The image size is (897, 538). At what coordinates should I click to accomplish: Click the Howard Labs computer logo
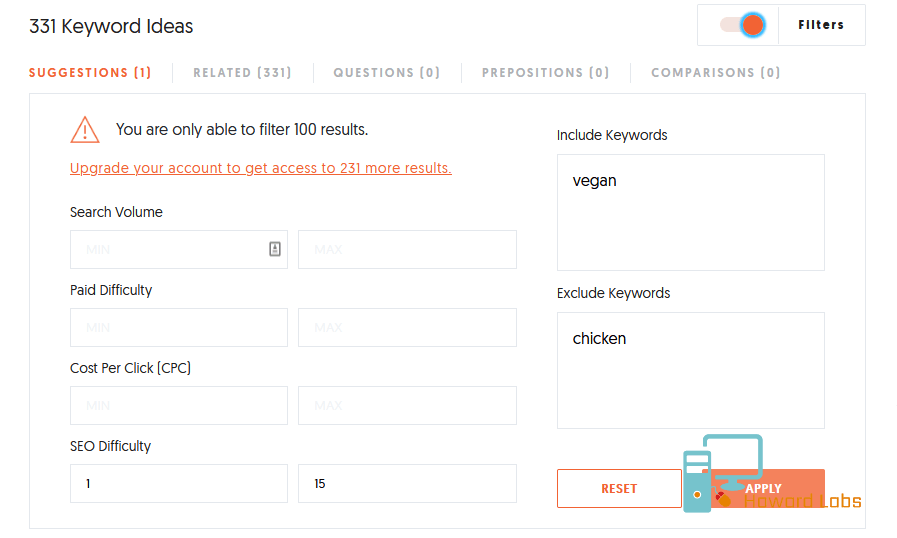coord(723,473)
